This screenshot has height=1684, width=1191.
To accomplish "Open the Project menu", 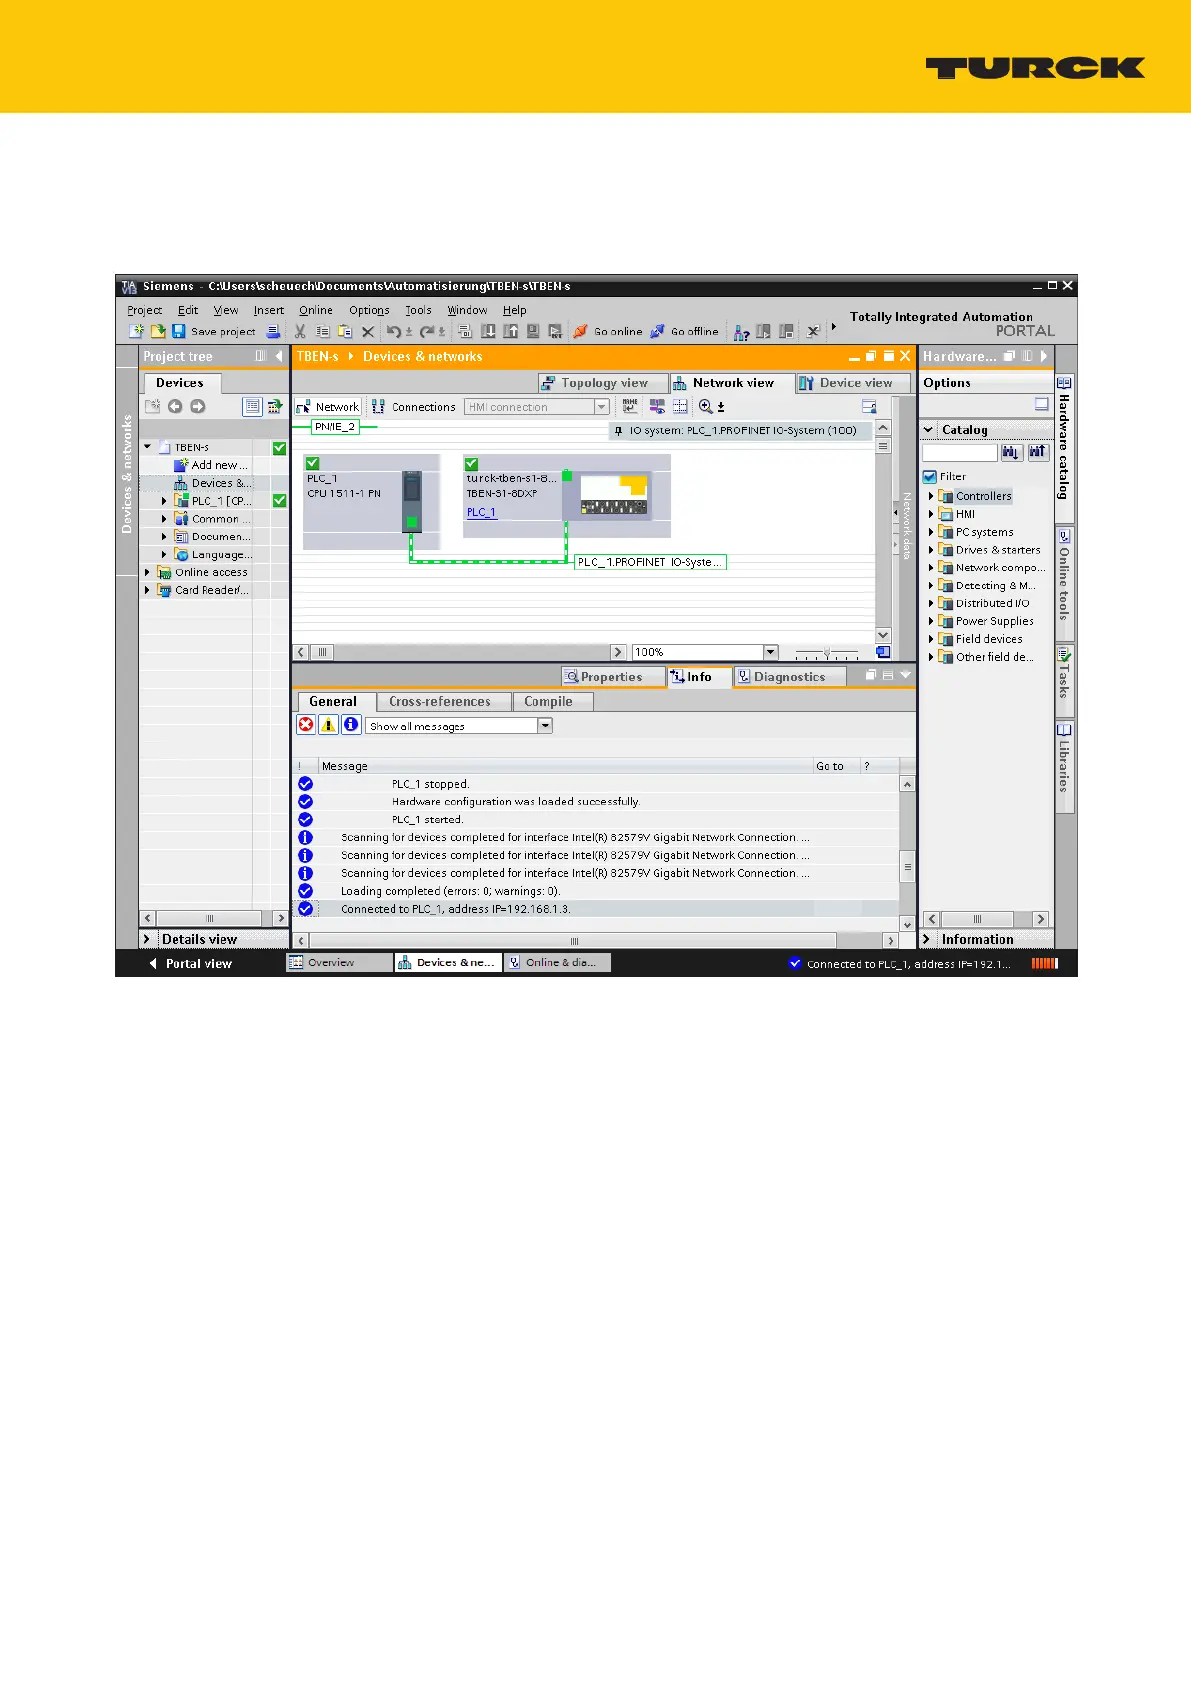I will pyautogui.click(x=144, y=310).
